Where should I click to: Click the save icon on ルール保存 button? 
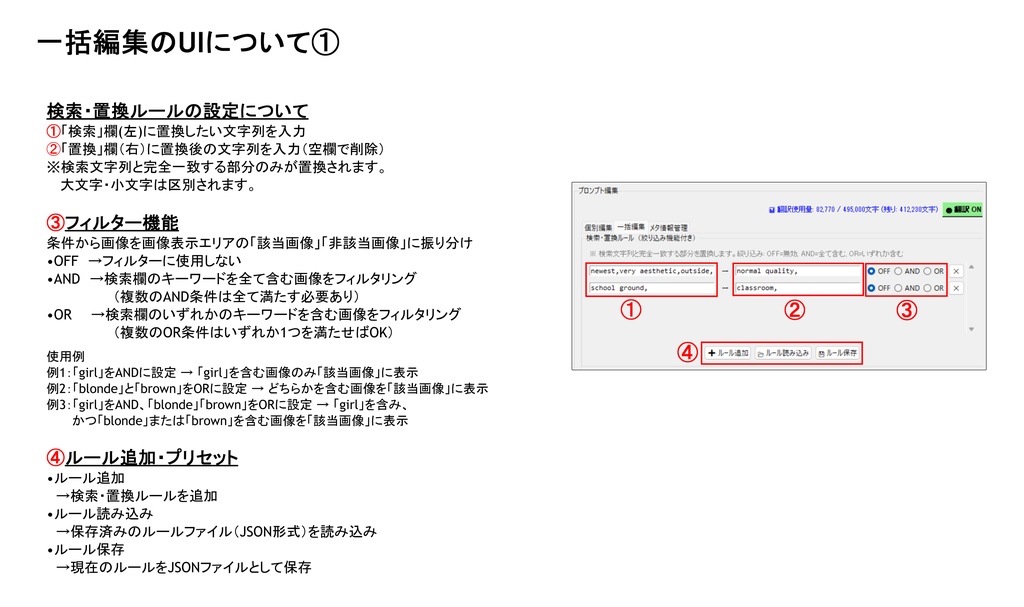click(x=822, y=350)
